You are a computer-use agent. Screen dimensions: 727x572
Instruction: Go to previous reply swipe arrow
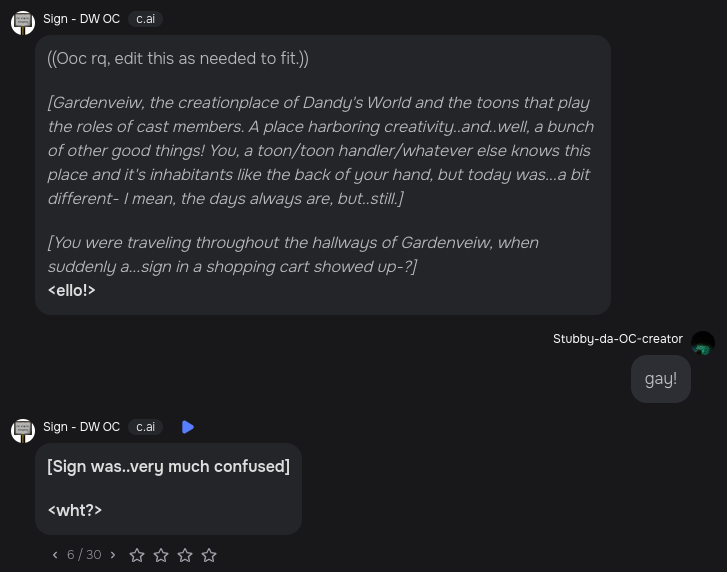[55, 555]
